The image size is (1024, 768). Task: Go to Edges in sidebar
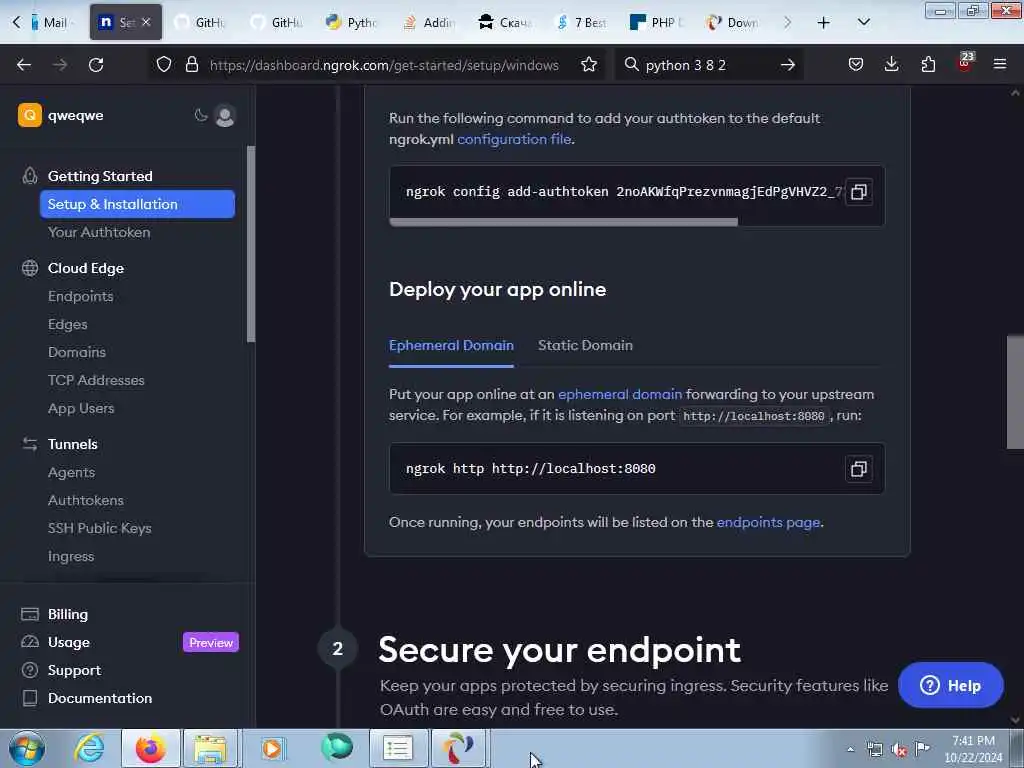point(67,324)
